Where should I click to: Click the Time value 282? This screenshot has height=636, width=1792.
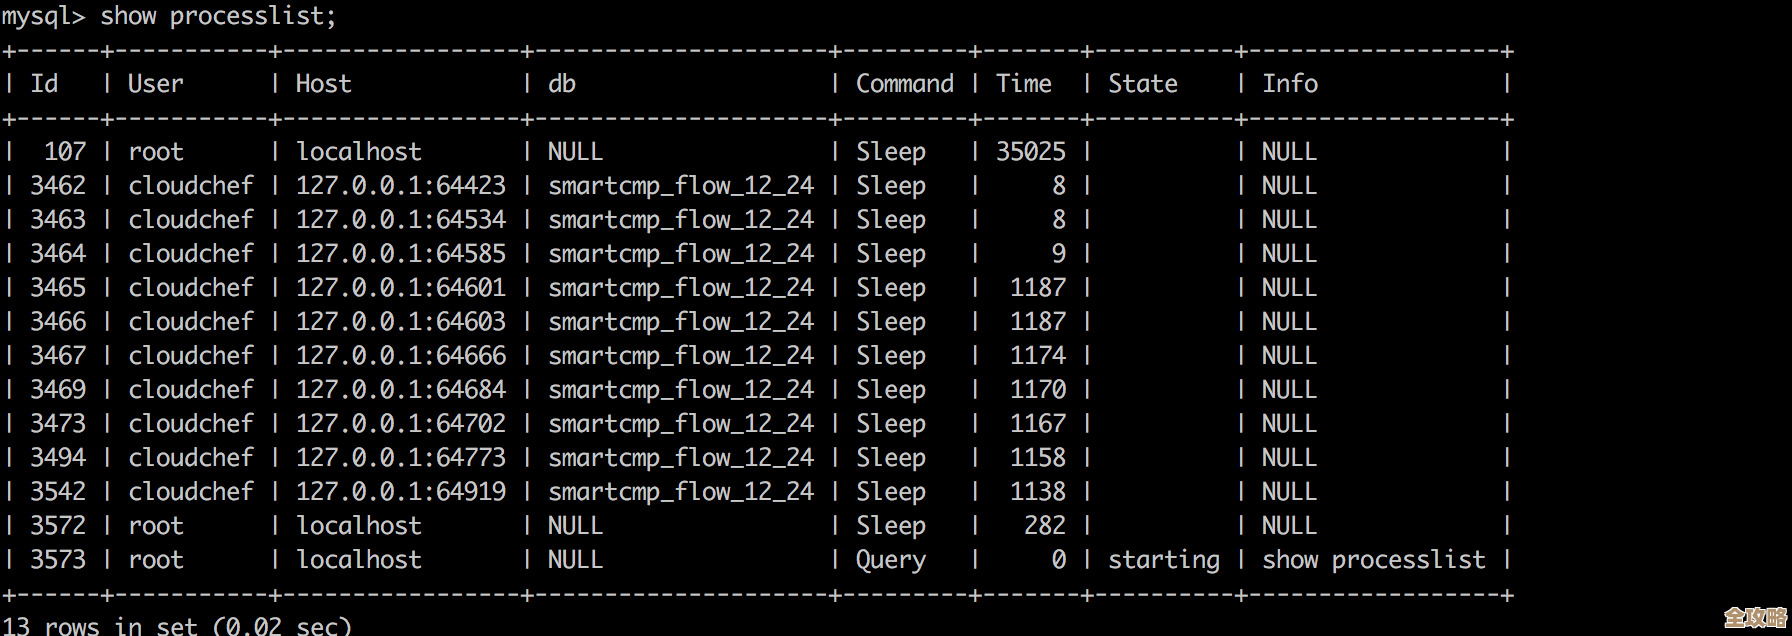point(1044,526)
